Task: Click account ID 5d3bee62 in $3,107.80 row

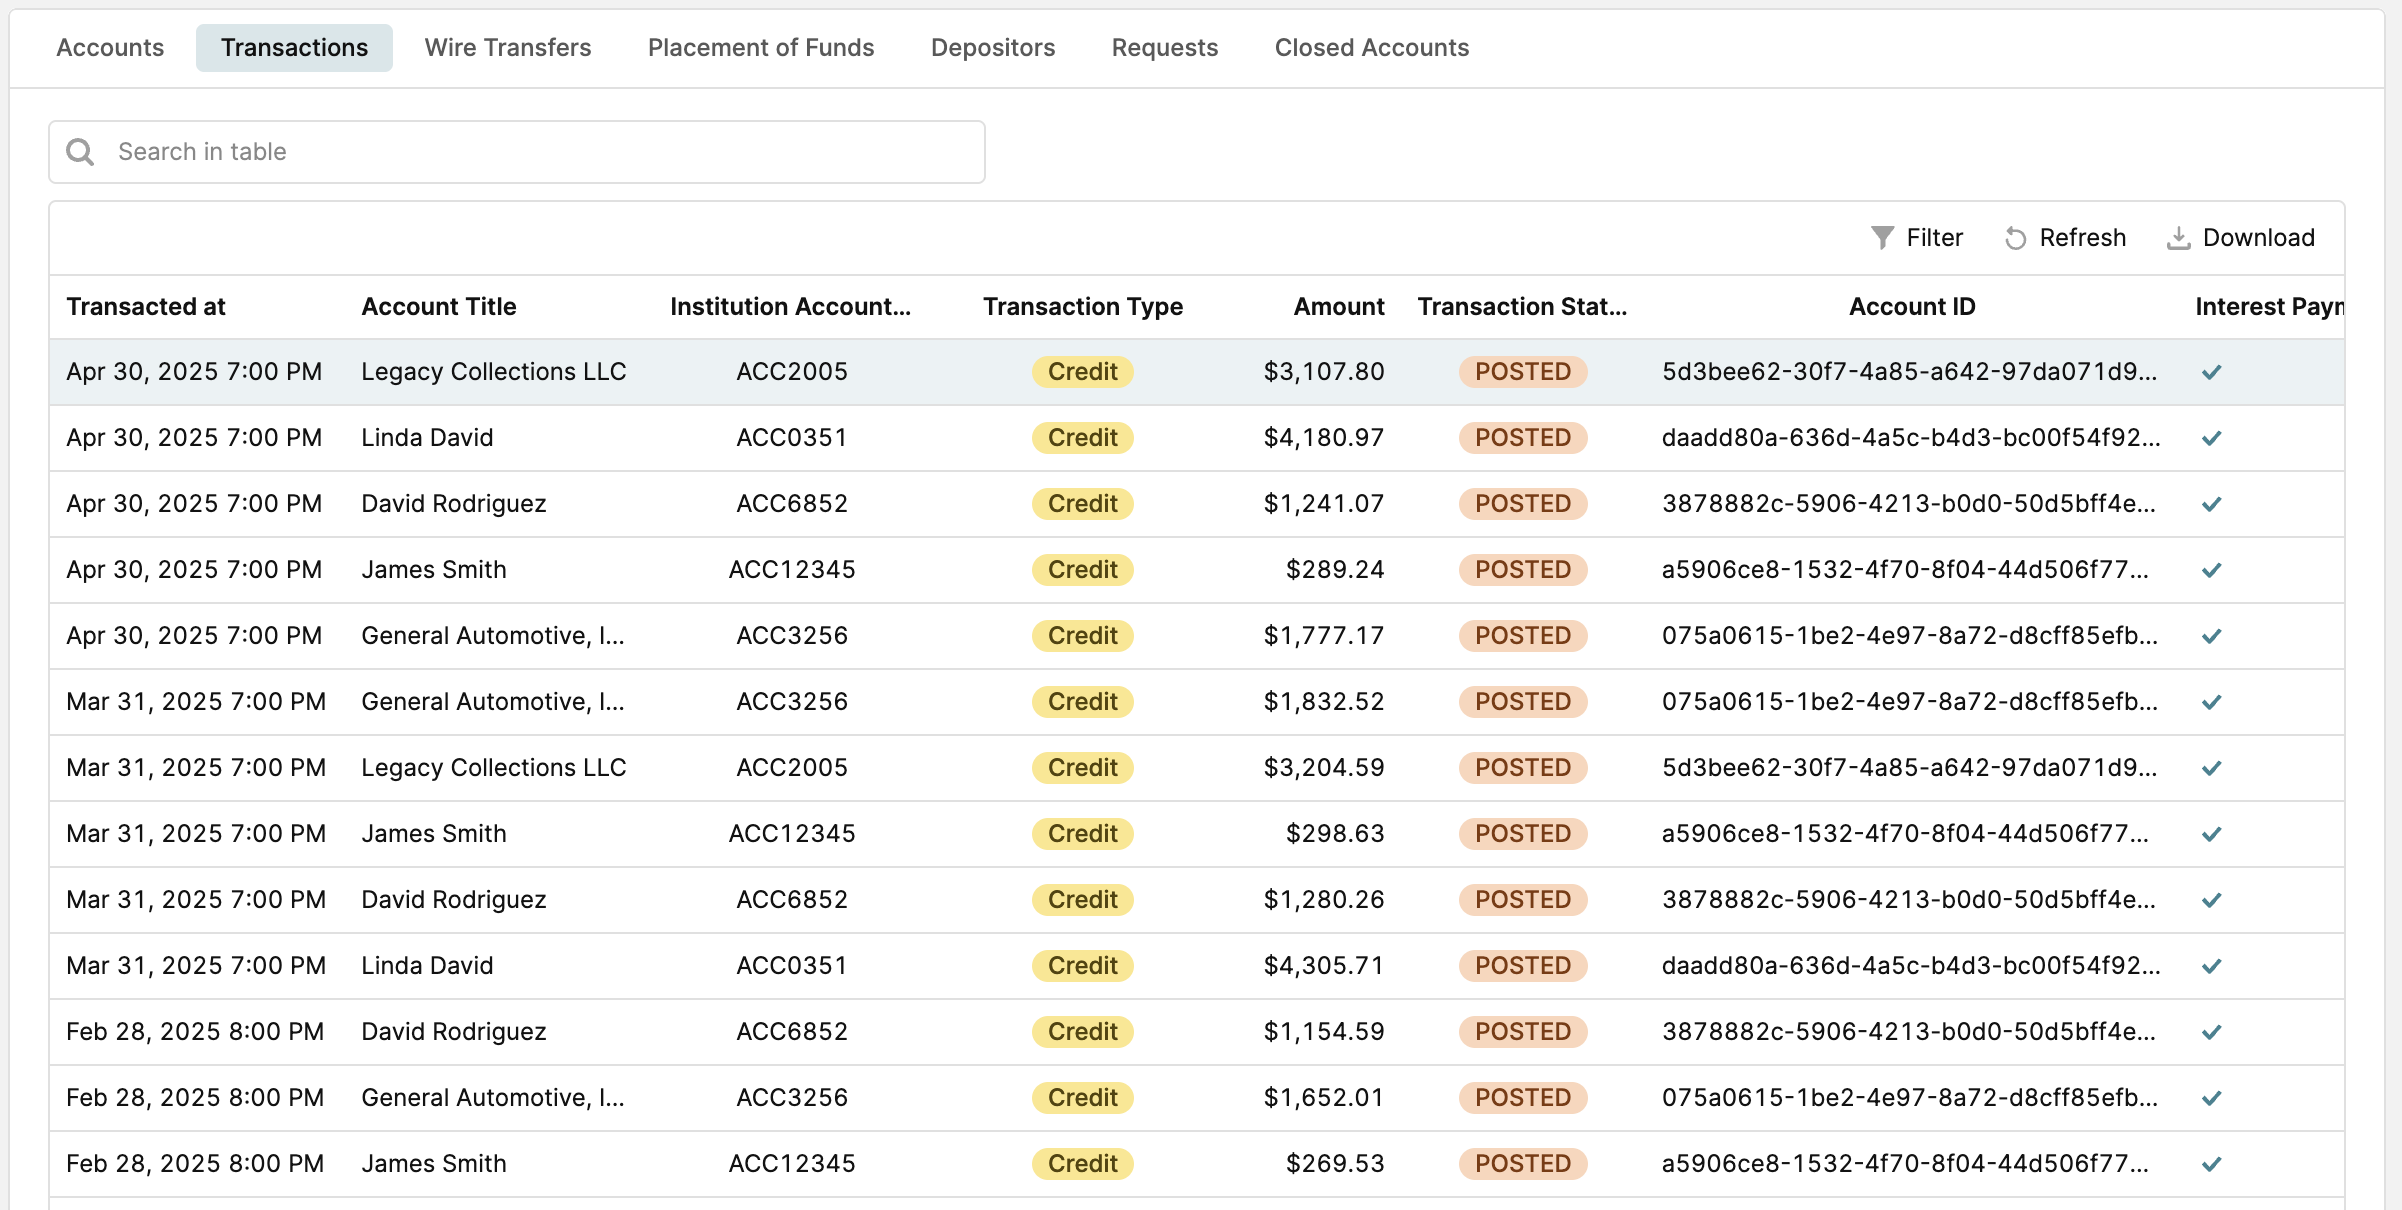Action: (1909, 372)
